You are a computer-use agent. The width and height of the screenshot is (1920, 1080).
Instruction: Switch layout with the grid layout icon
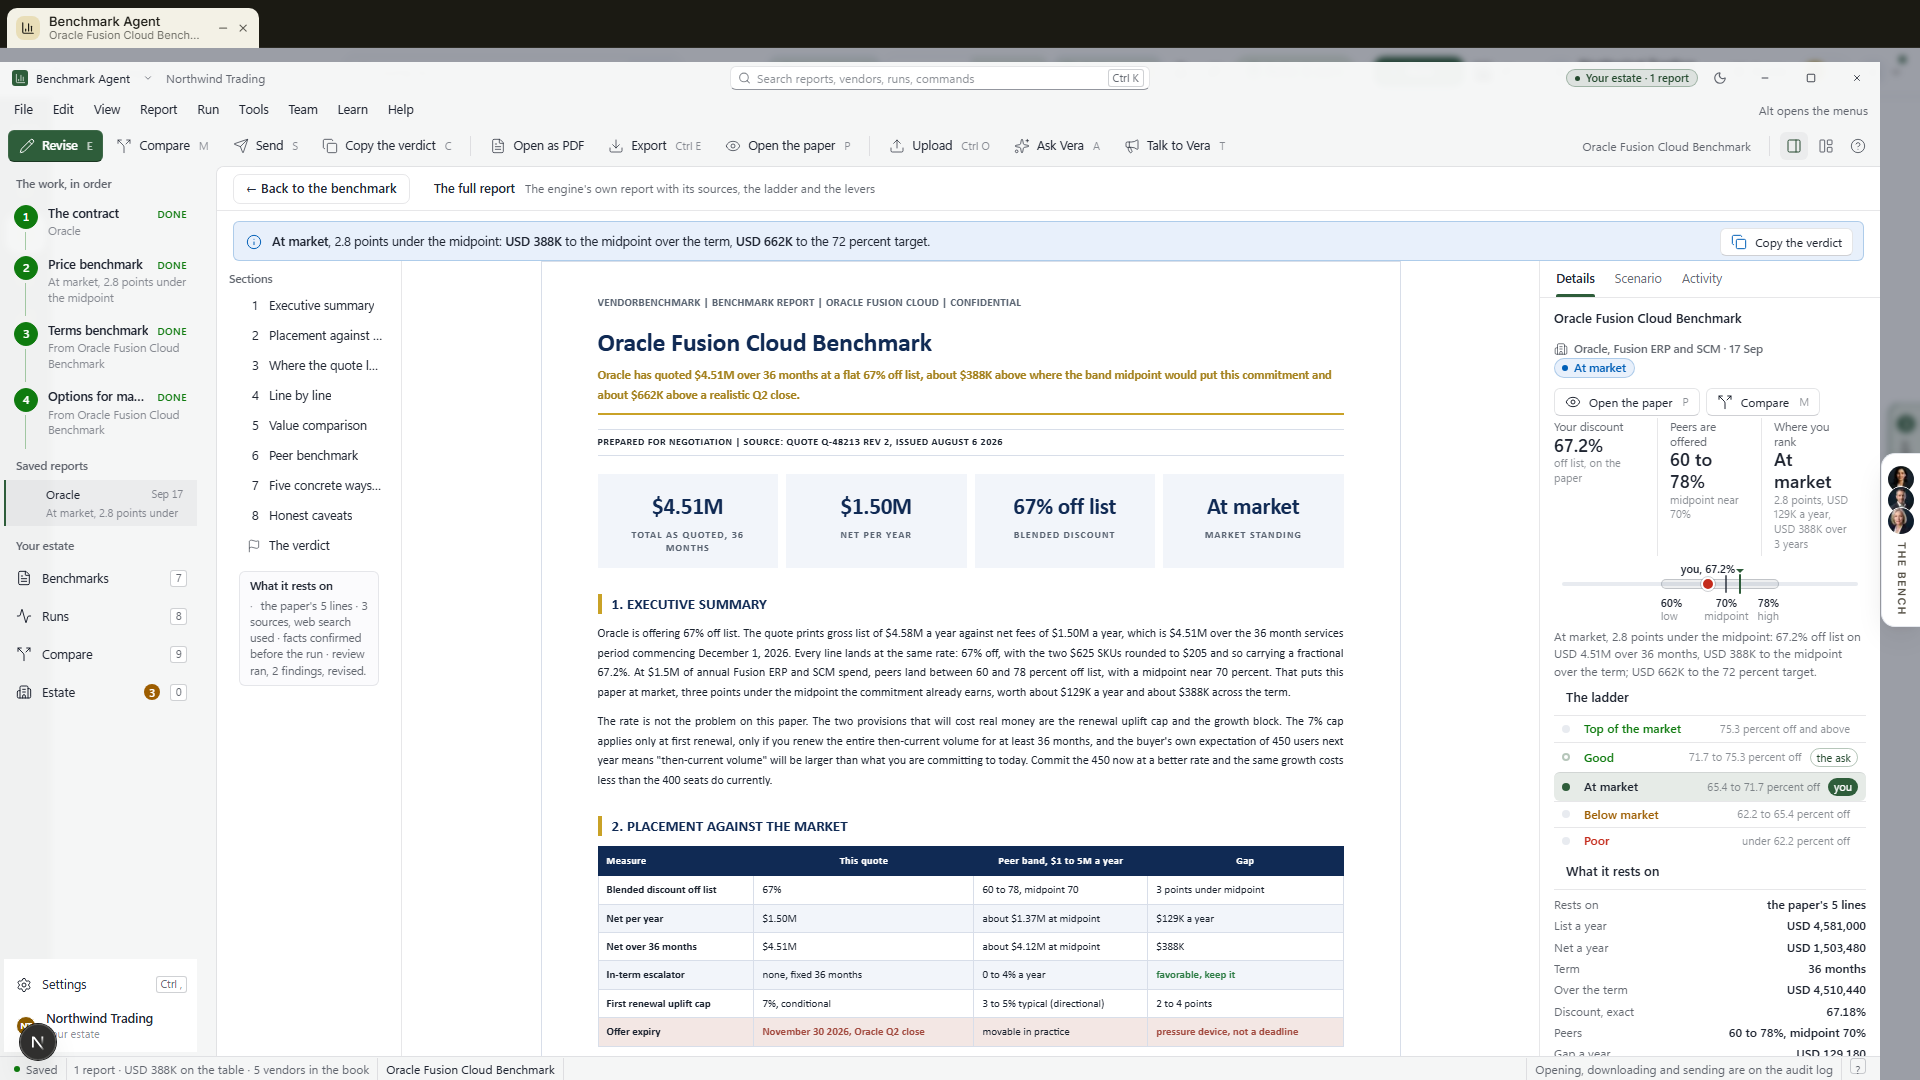pyautogui.click(x=1826, y=146)
